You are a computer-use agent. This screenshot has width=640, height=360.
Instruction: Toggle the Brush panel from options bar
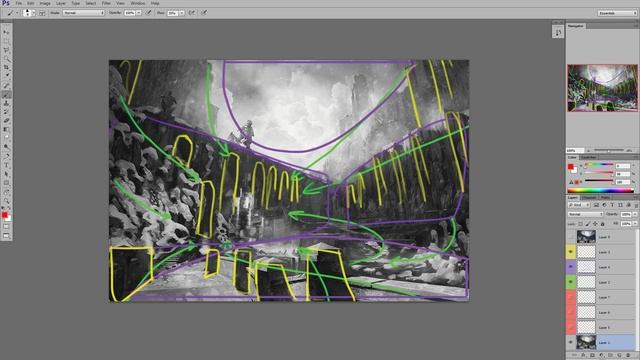click(x=42, y=13)
